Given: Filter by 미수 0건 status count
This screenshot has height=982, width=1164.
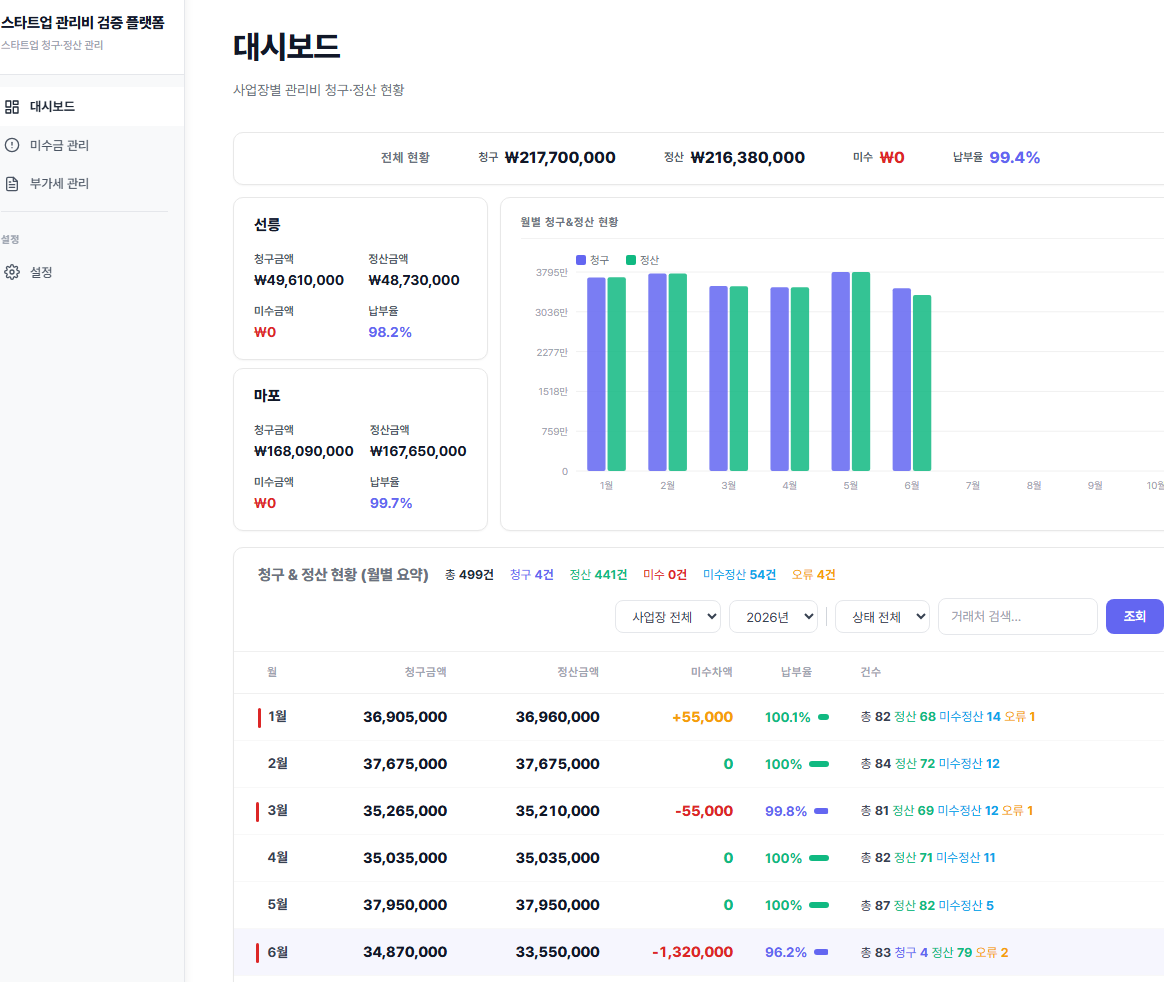Looking at the screenshot, I should pos(665,575).
